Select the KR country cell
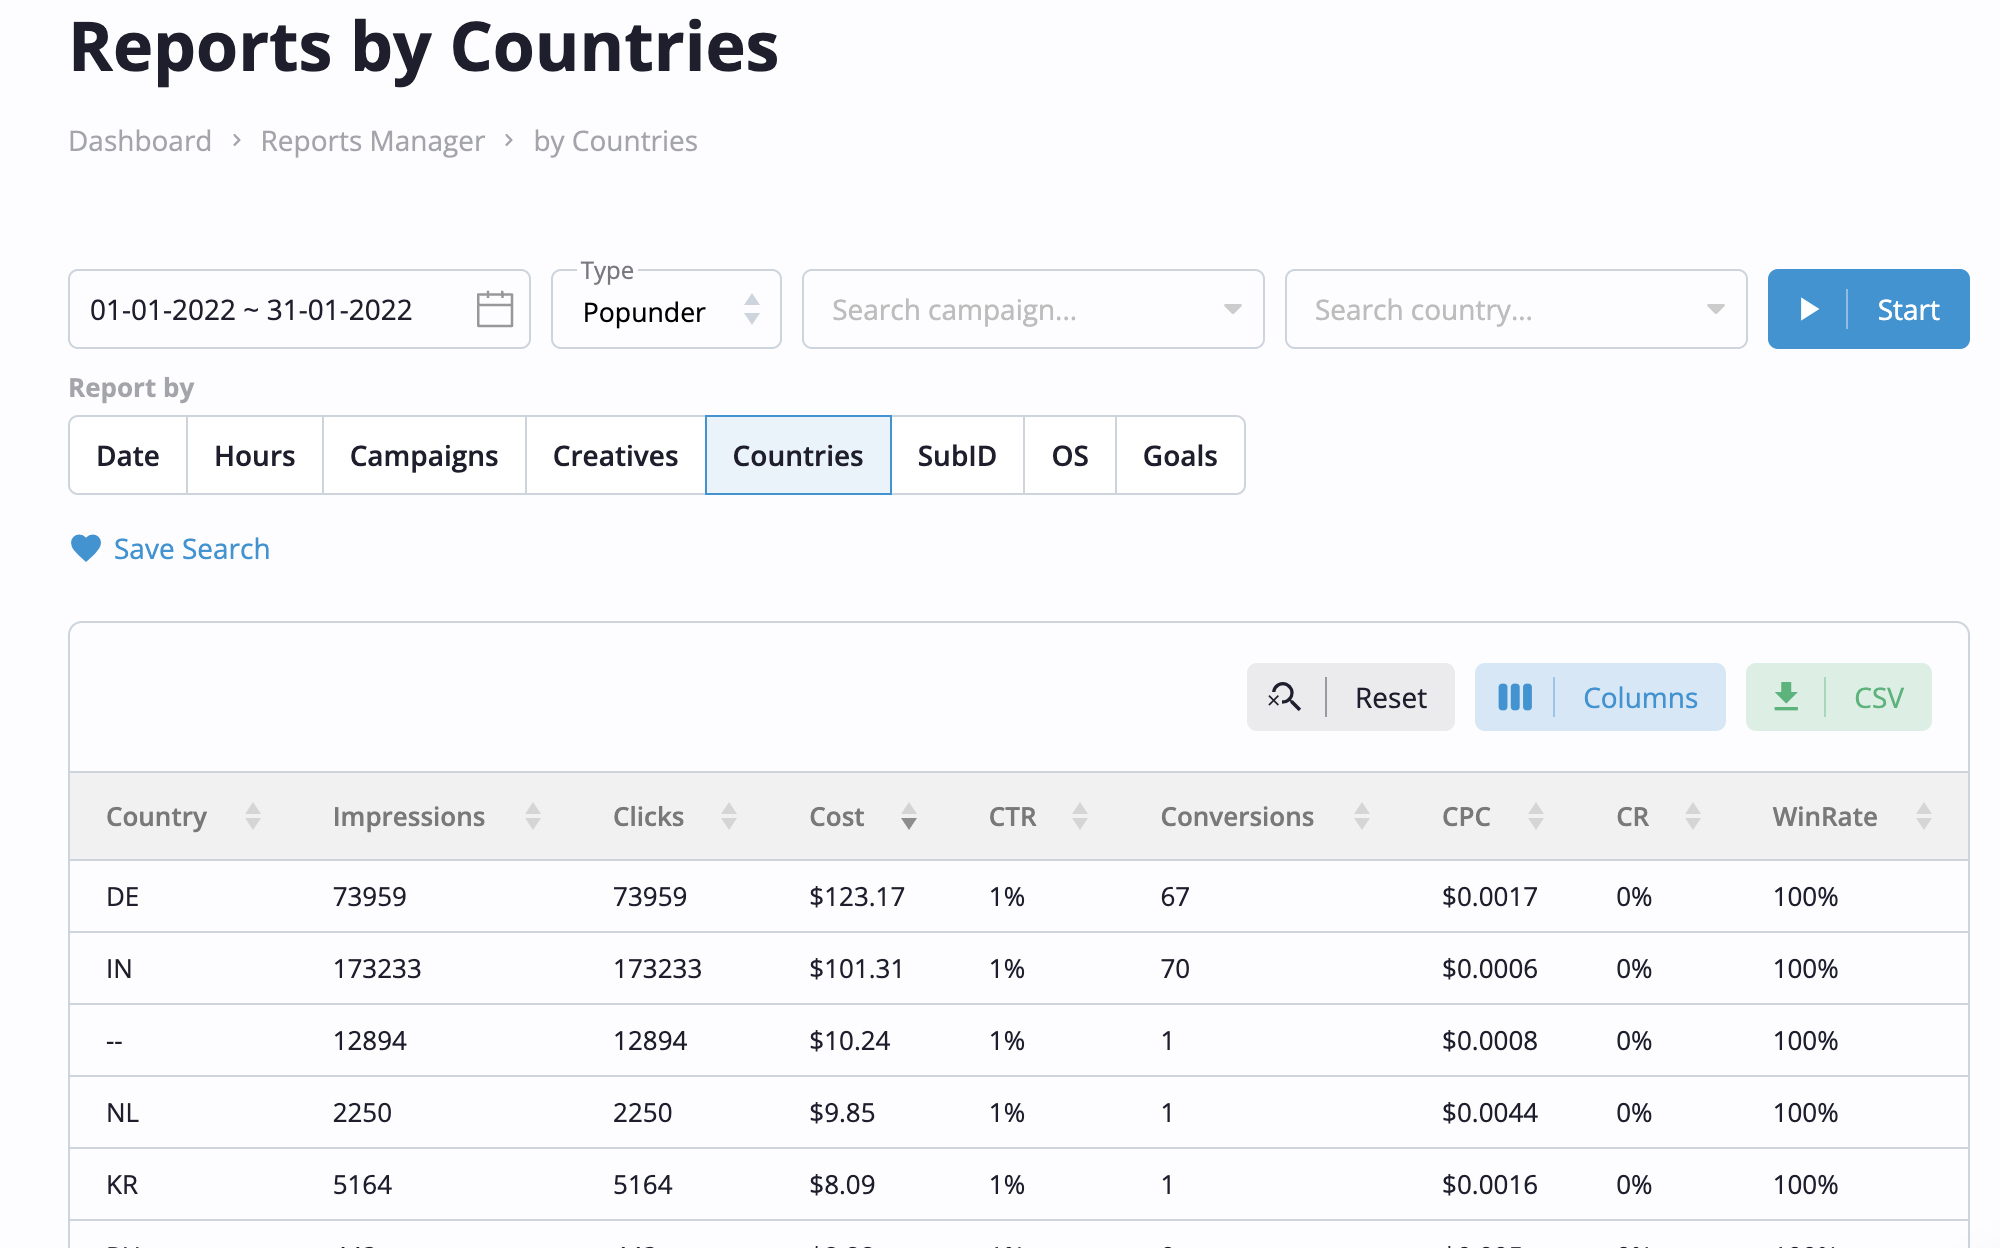This screenshot has width=2000, height=1248. coord(122,1184)
